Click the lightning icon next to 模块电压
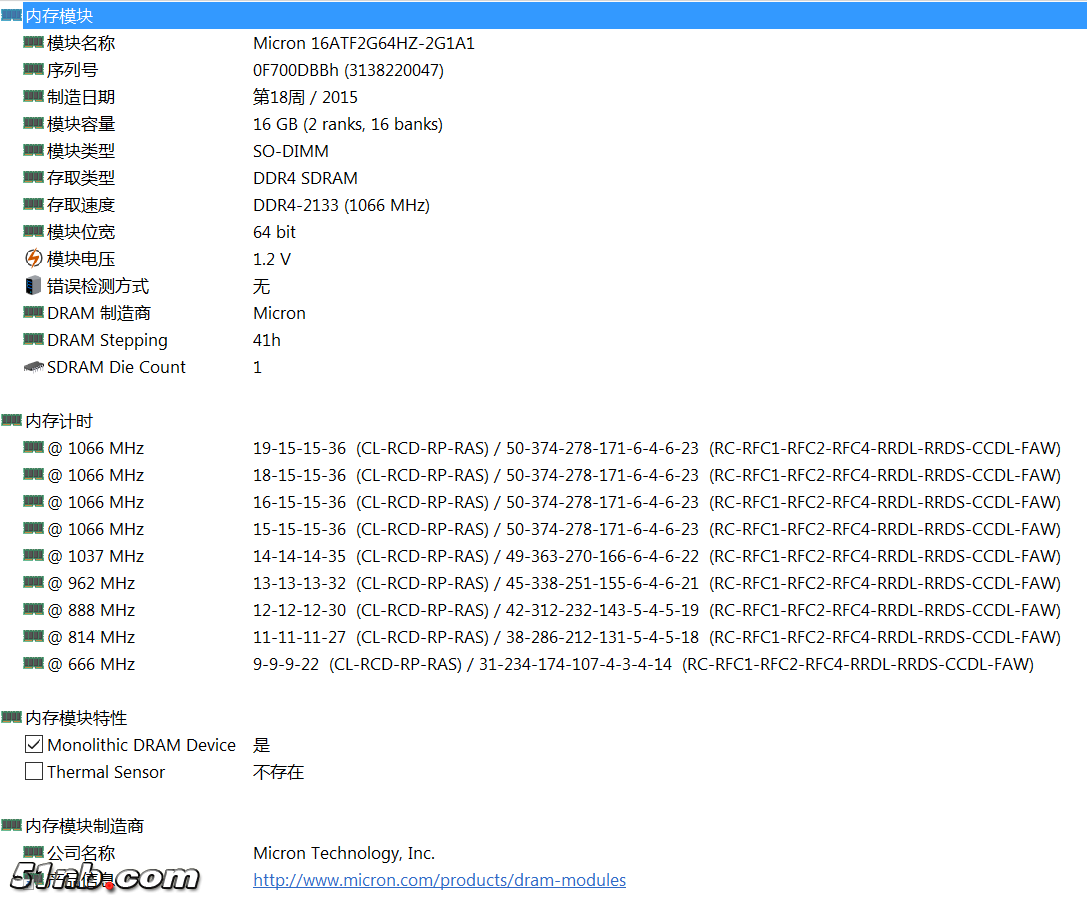Image resolution: width=1087 pixels, height=900 pixels. pyautogui.click(x=33, y=259)
